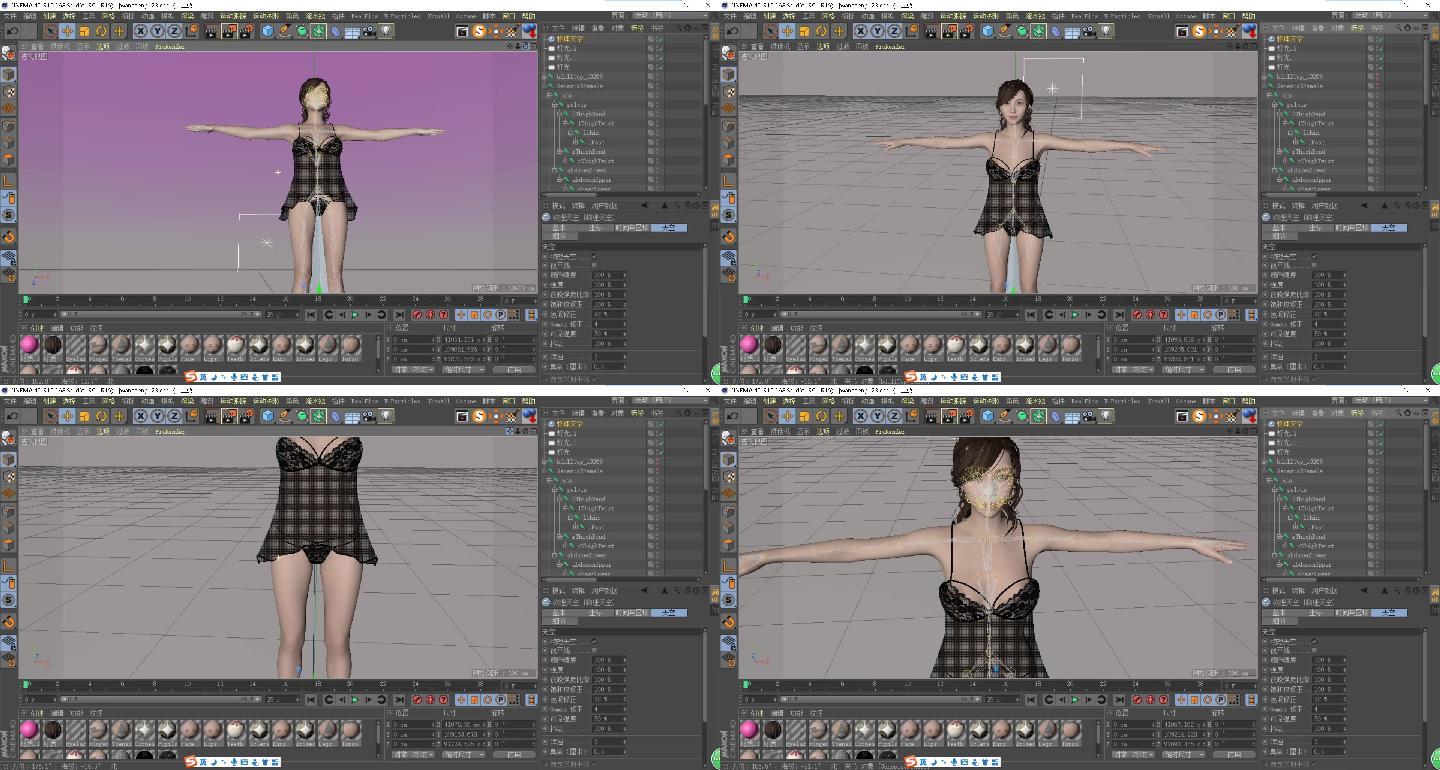This screenshot has width=1440, height=770.
Task: Toggle autokeying button in top-left window timeline
Action: 430,315
